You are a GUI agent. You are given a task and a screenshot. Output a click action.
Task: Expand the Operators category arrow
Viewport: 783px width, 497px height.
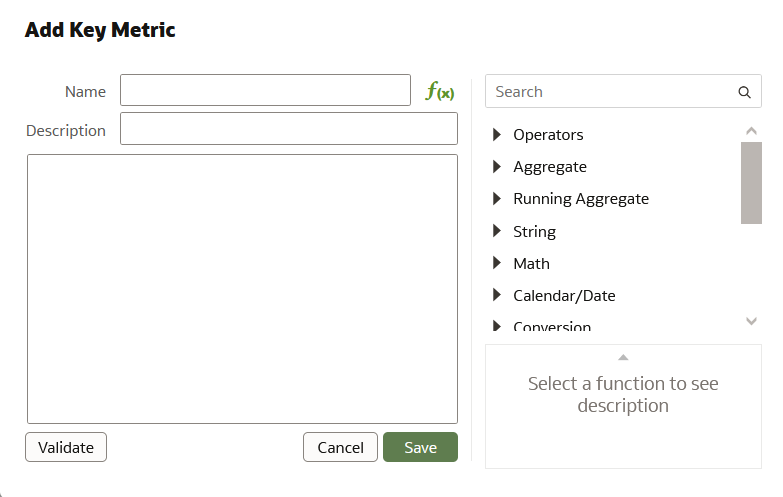(497, 135)
